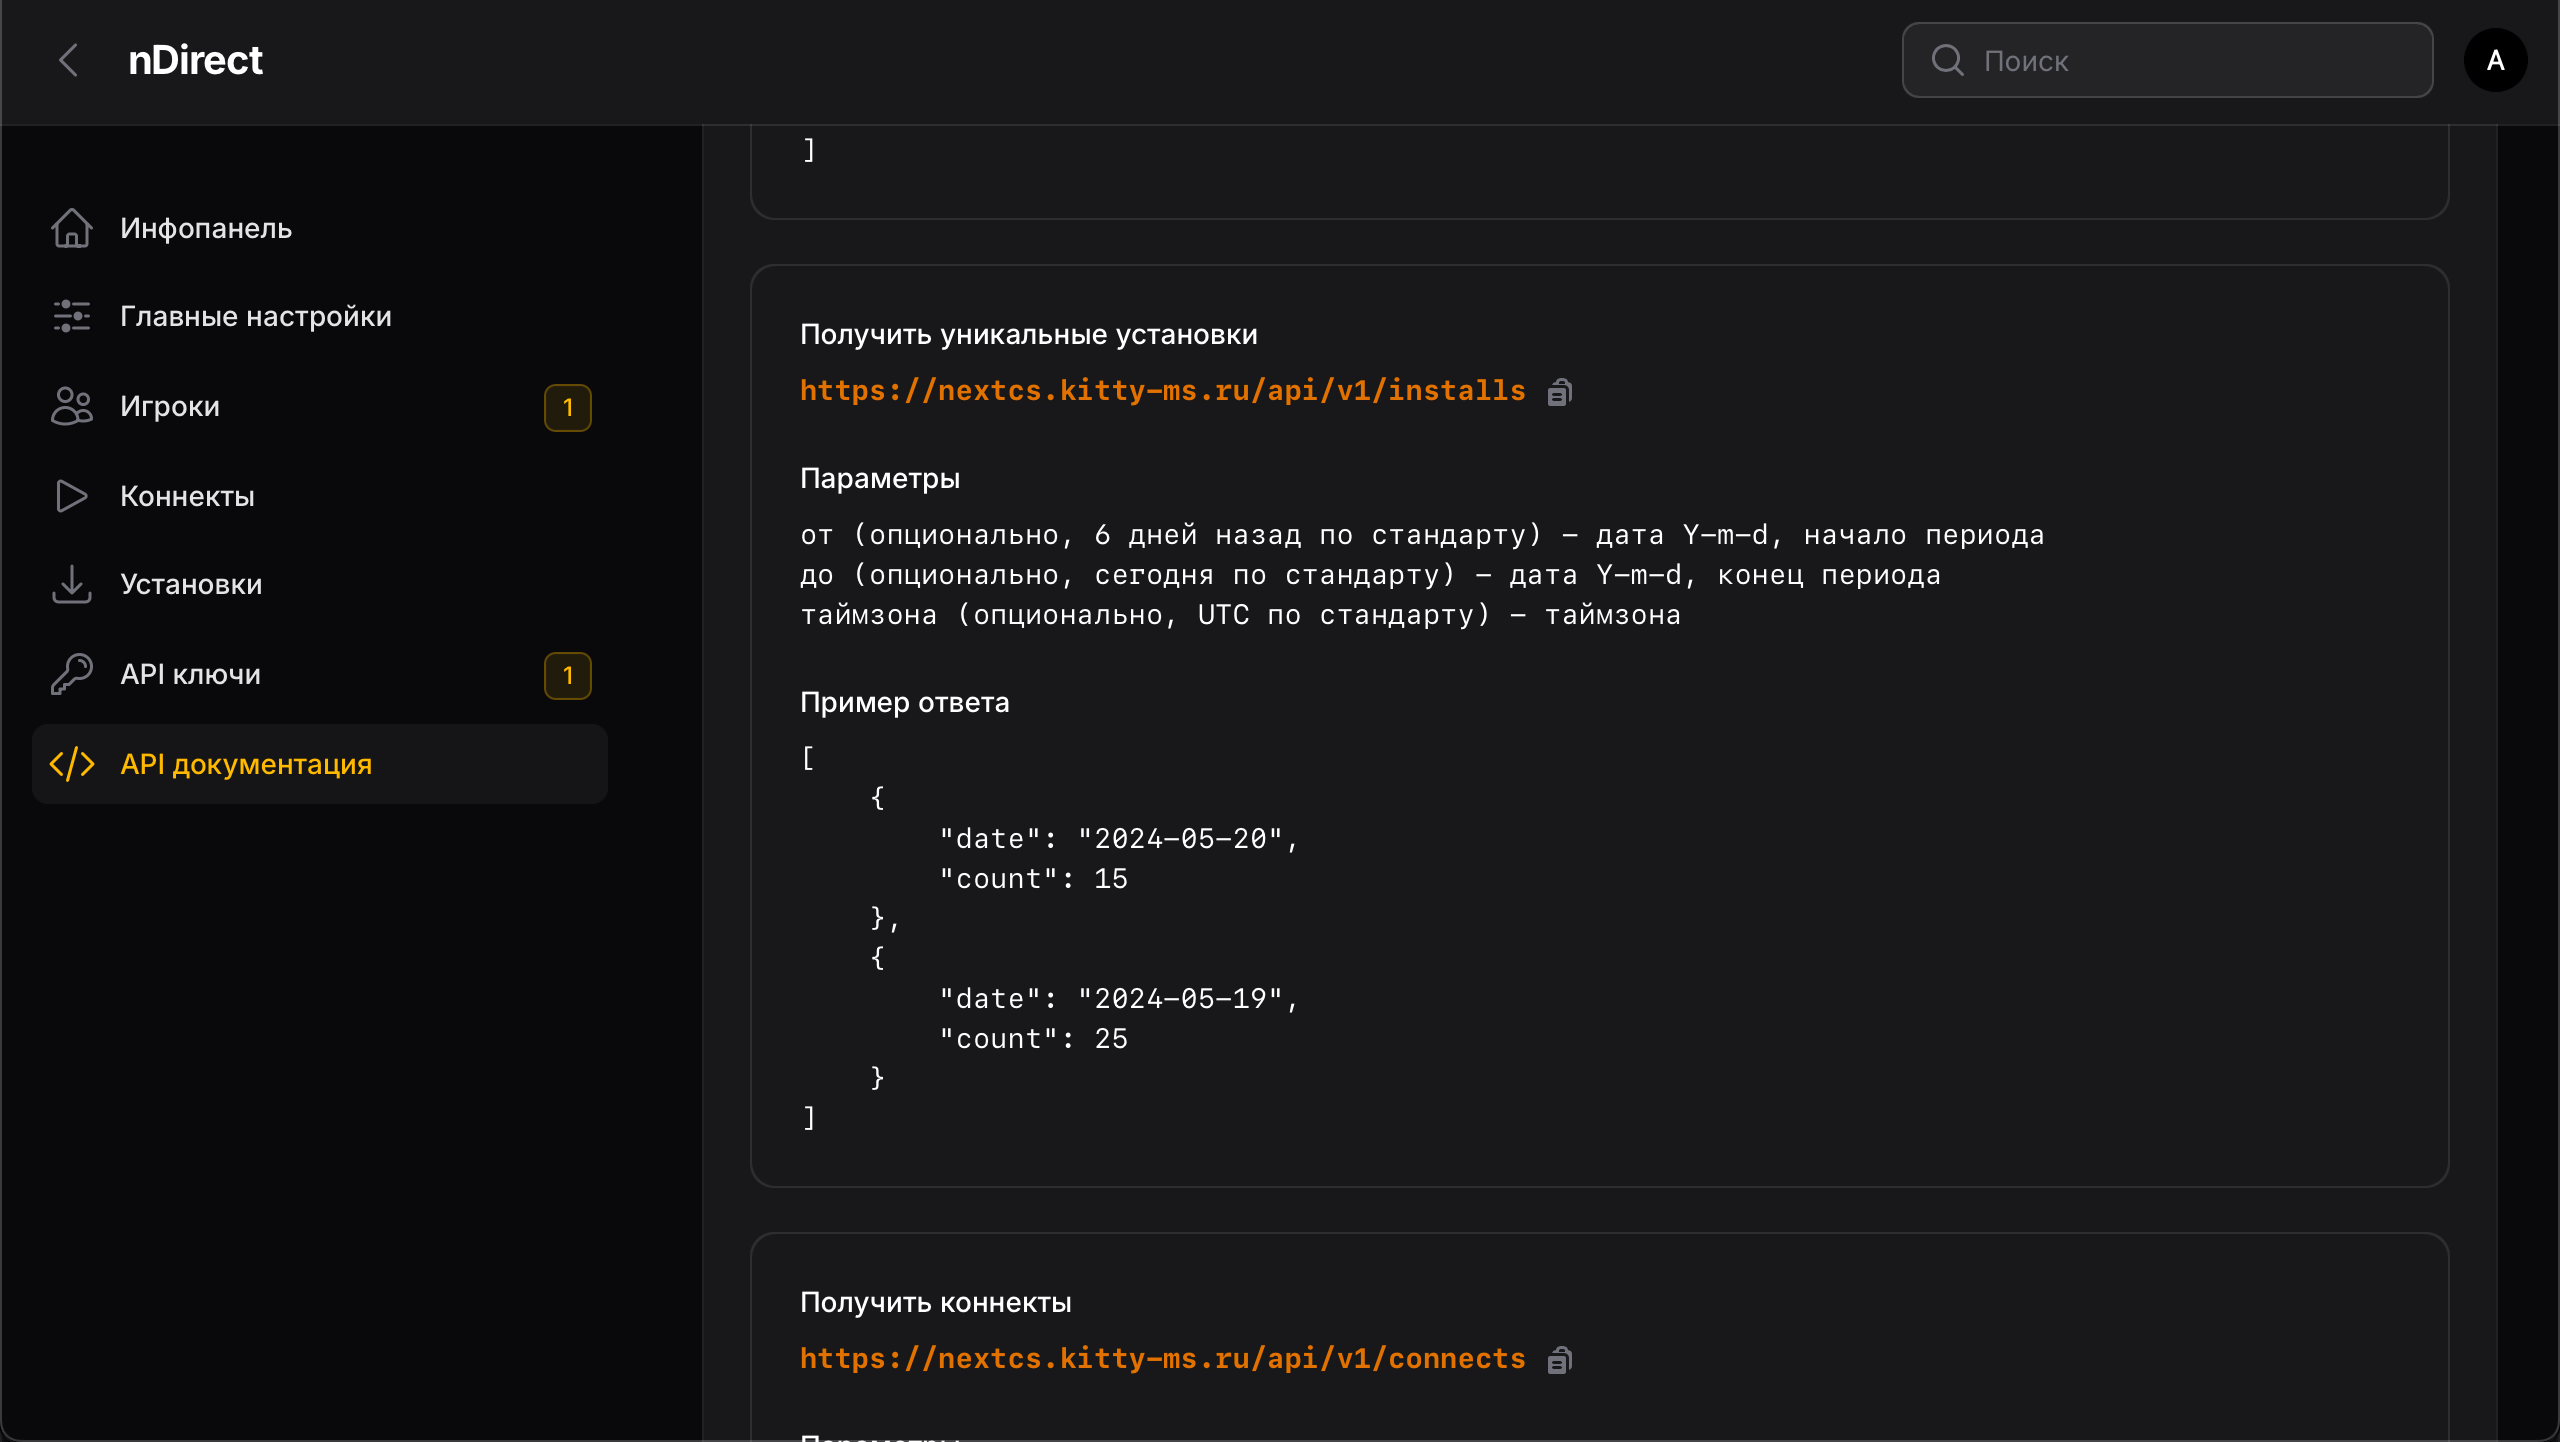Viewport: 2560px width, 1442px height.
Task: Click the sliders icon for Главные настройки
Action: click(x=72, y=316)
